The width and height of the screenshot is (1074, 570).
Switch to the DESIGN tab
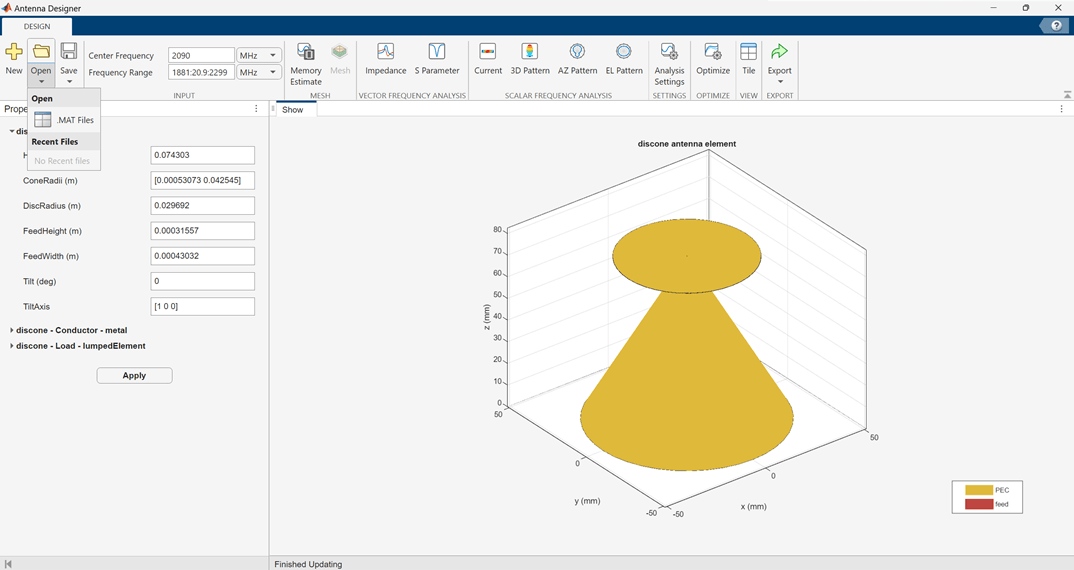pos(36,26)
